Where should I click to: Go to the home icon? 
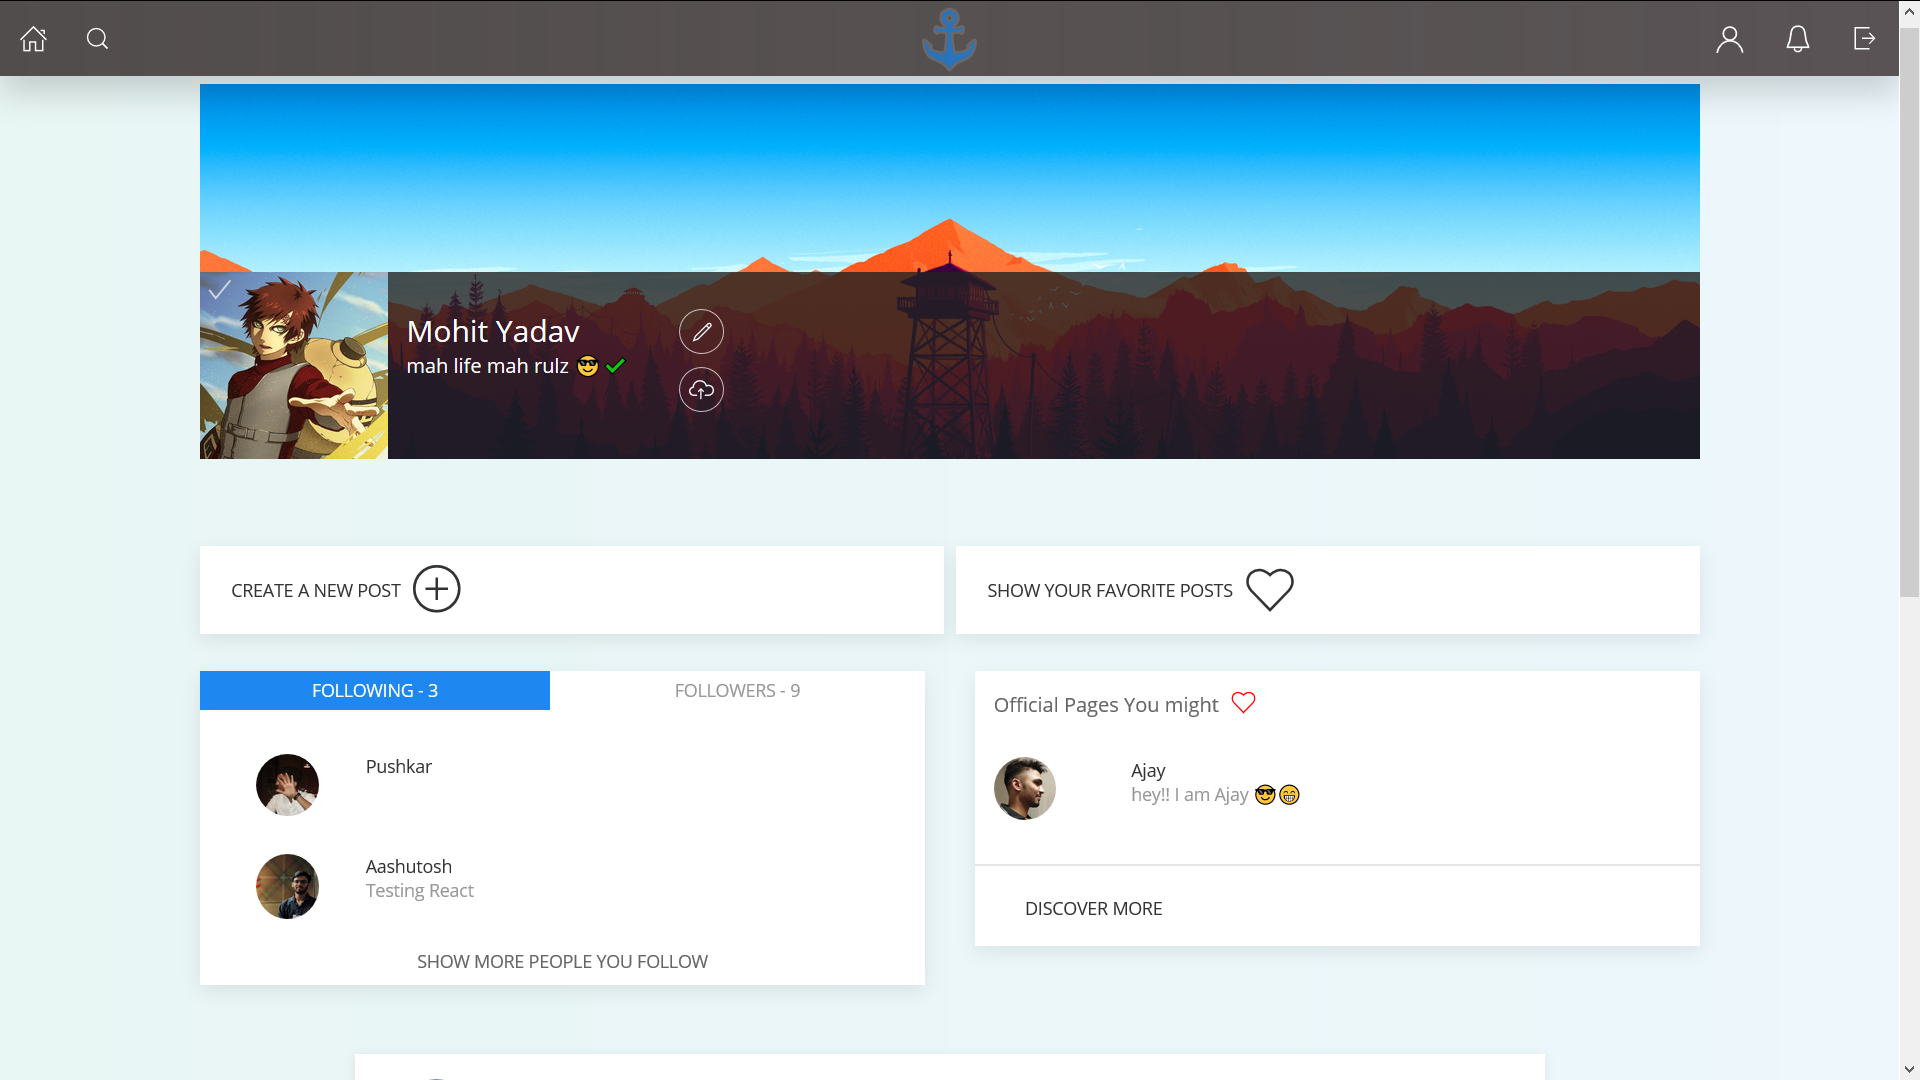(33, 39)
